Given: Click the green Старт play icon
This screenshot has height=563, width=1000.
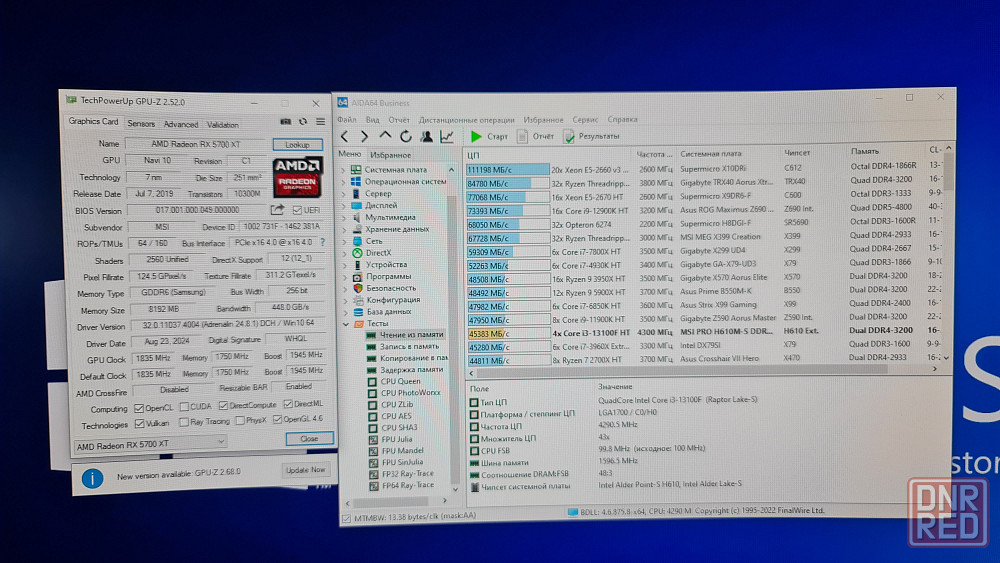Looking at the screenshot, I should pos(476,136).
